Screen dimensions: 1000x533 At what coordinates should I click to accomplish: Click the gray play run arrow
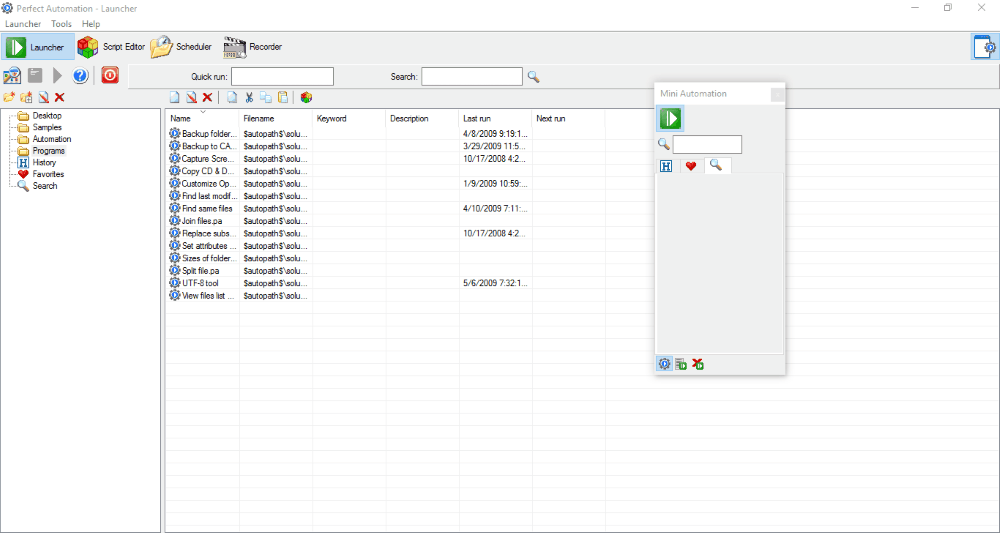point(57,76)
